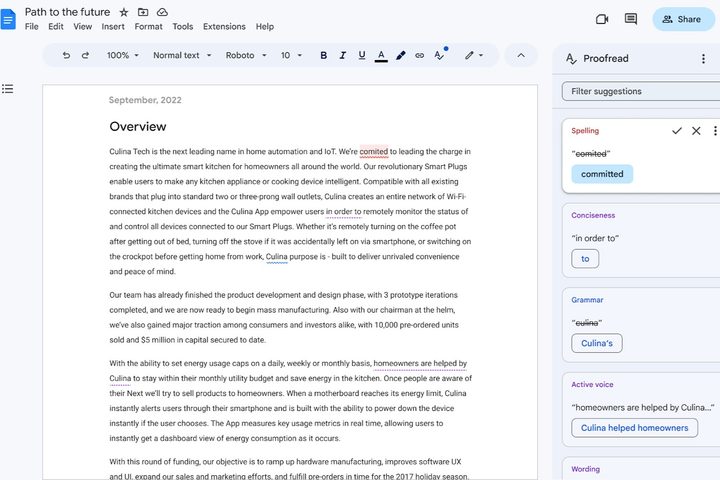Viewport: 720px width, 480px height.
Task: Open the Google Docs home icon
Action: 8,20
